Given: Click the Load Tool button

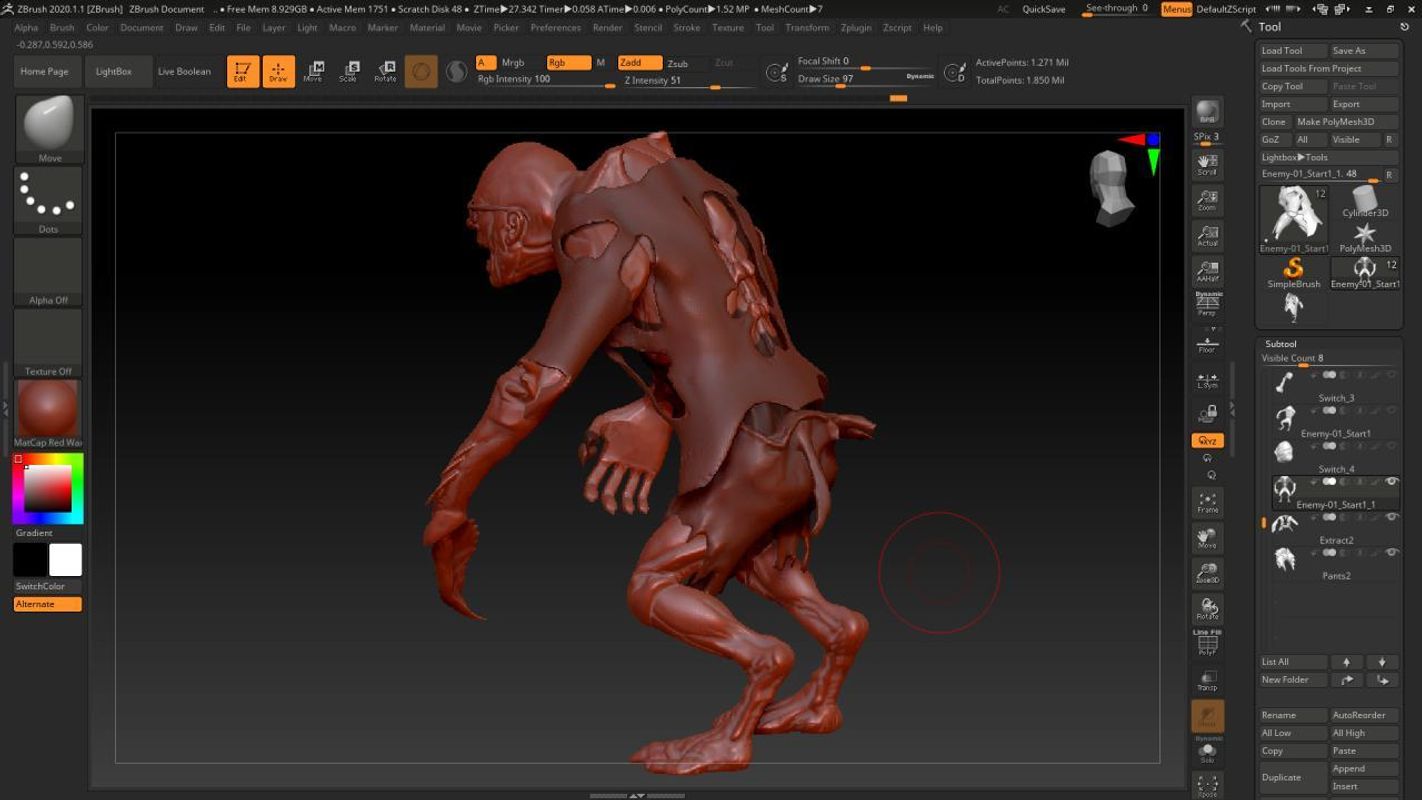Looking at the screenshot, I should (x=1293, y=51).
